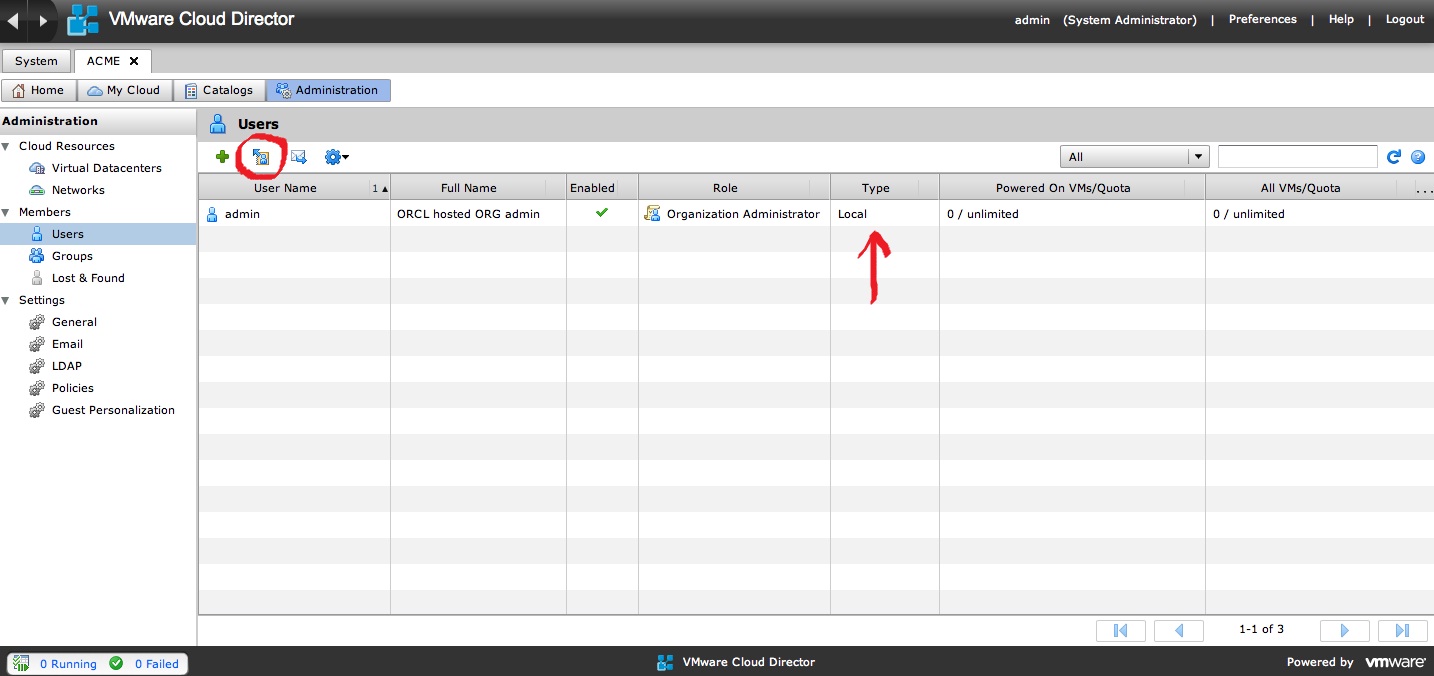Click the green Enabled checkmark for admin
The width and height of the screenshot is (1434, 676).
602,213
